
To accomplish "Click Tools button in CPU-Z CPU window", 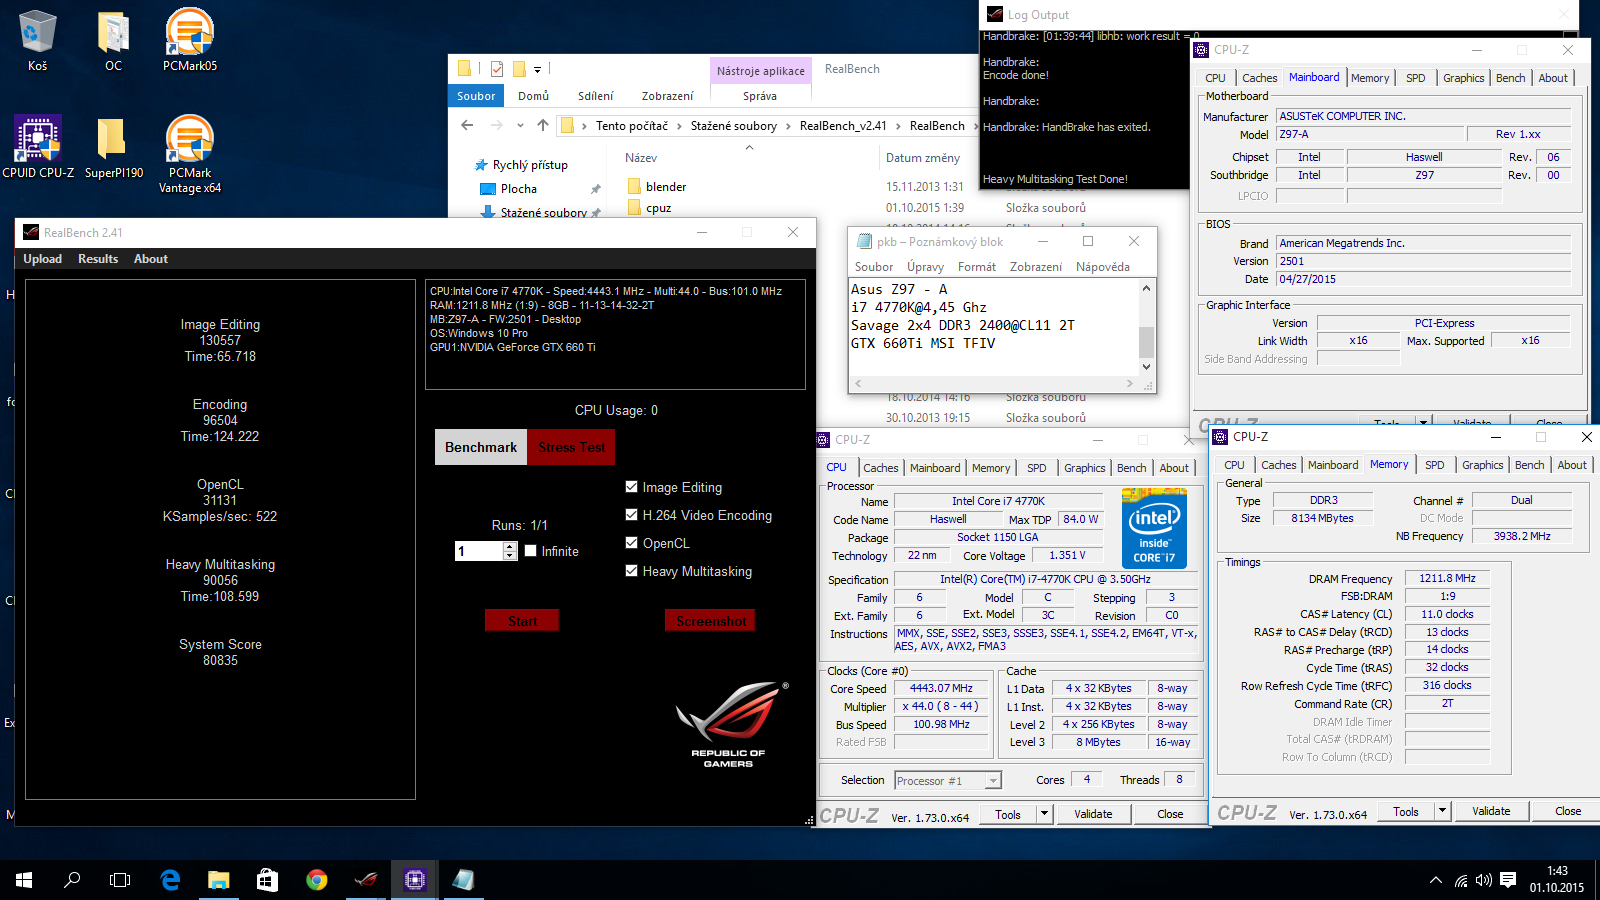I will [1008, 814].
